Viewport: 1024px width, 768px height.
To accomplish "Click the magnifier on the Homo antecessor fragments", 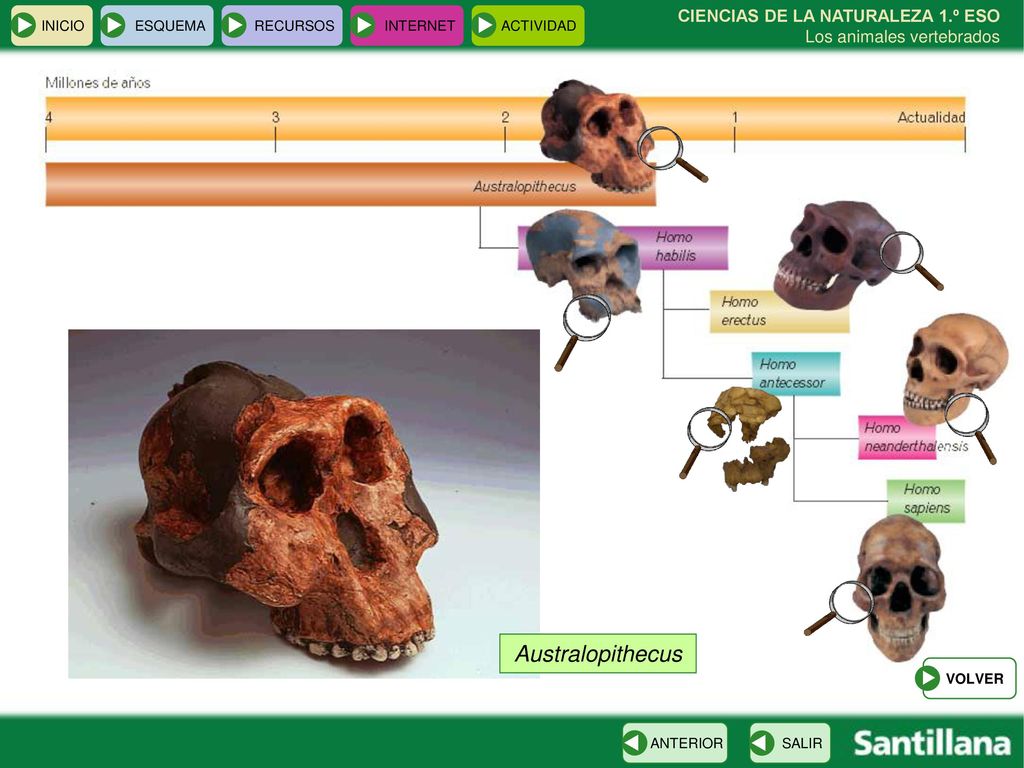I will click(x=705, y=441).
